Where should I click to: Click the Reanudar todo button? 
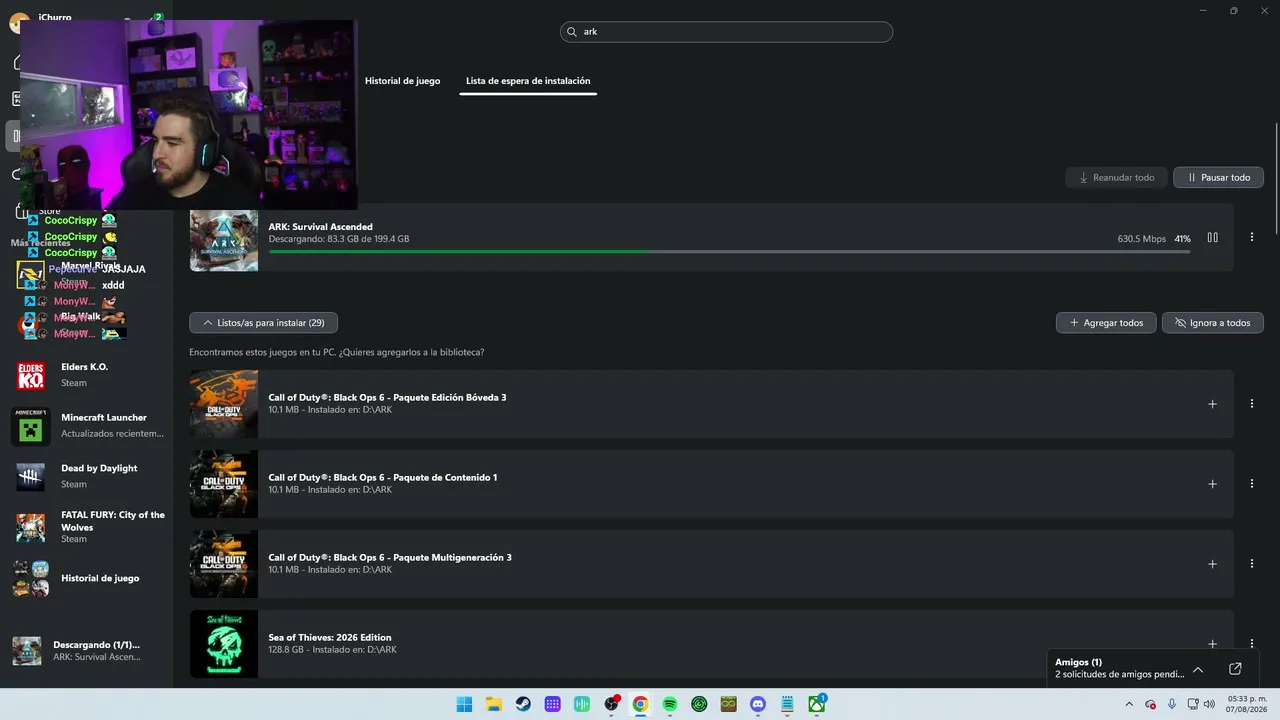point(1116,178)
